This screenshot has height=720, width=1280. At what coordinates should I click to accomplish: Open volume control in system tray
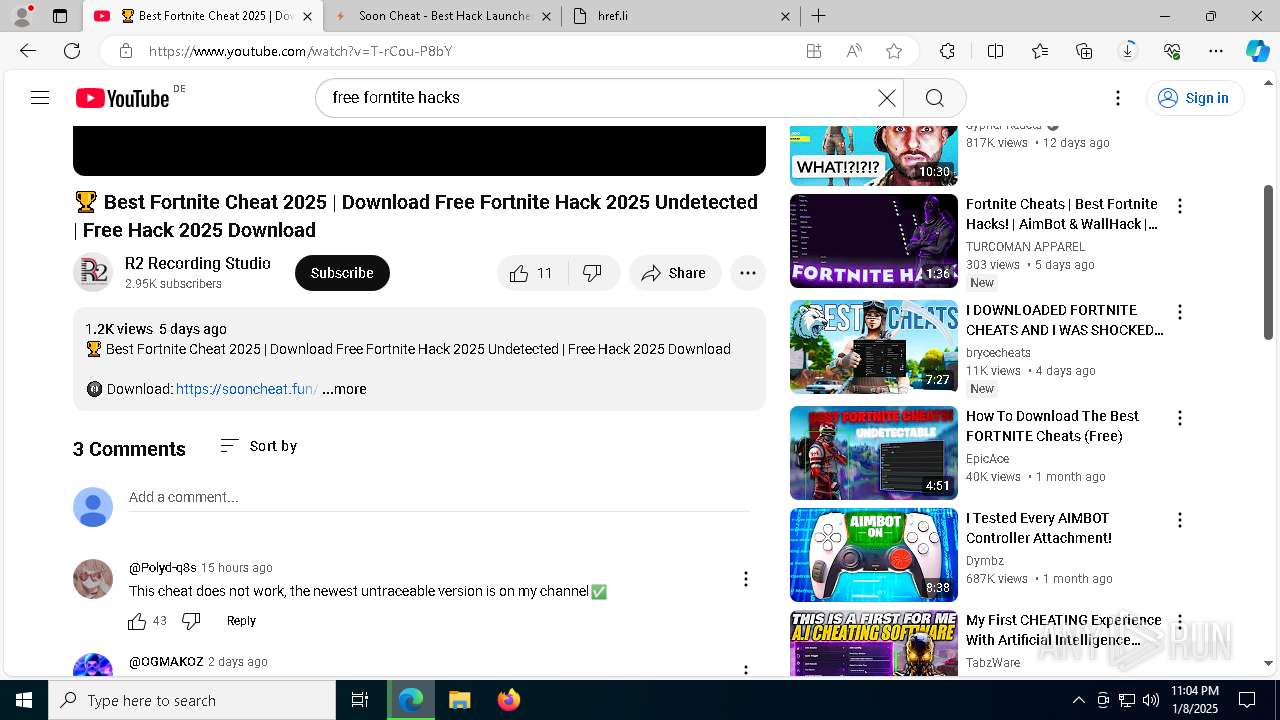[x=1151, y=700]
